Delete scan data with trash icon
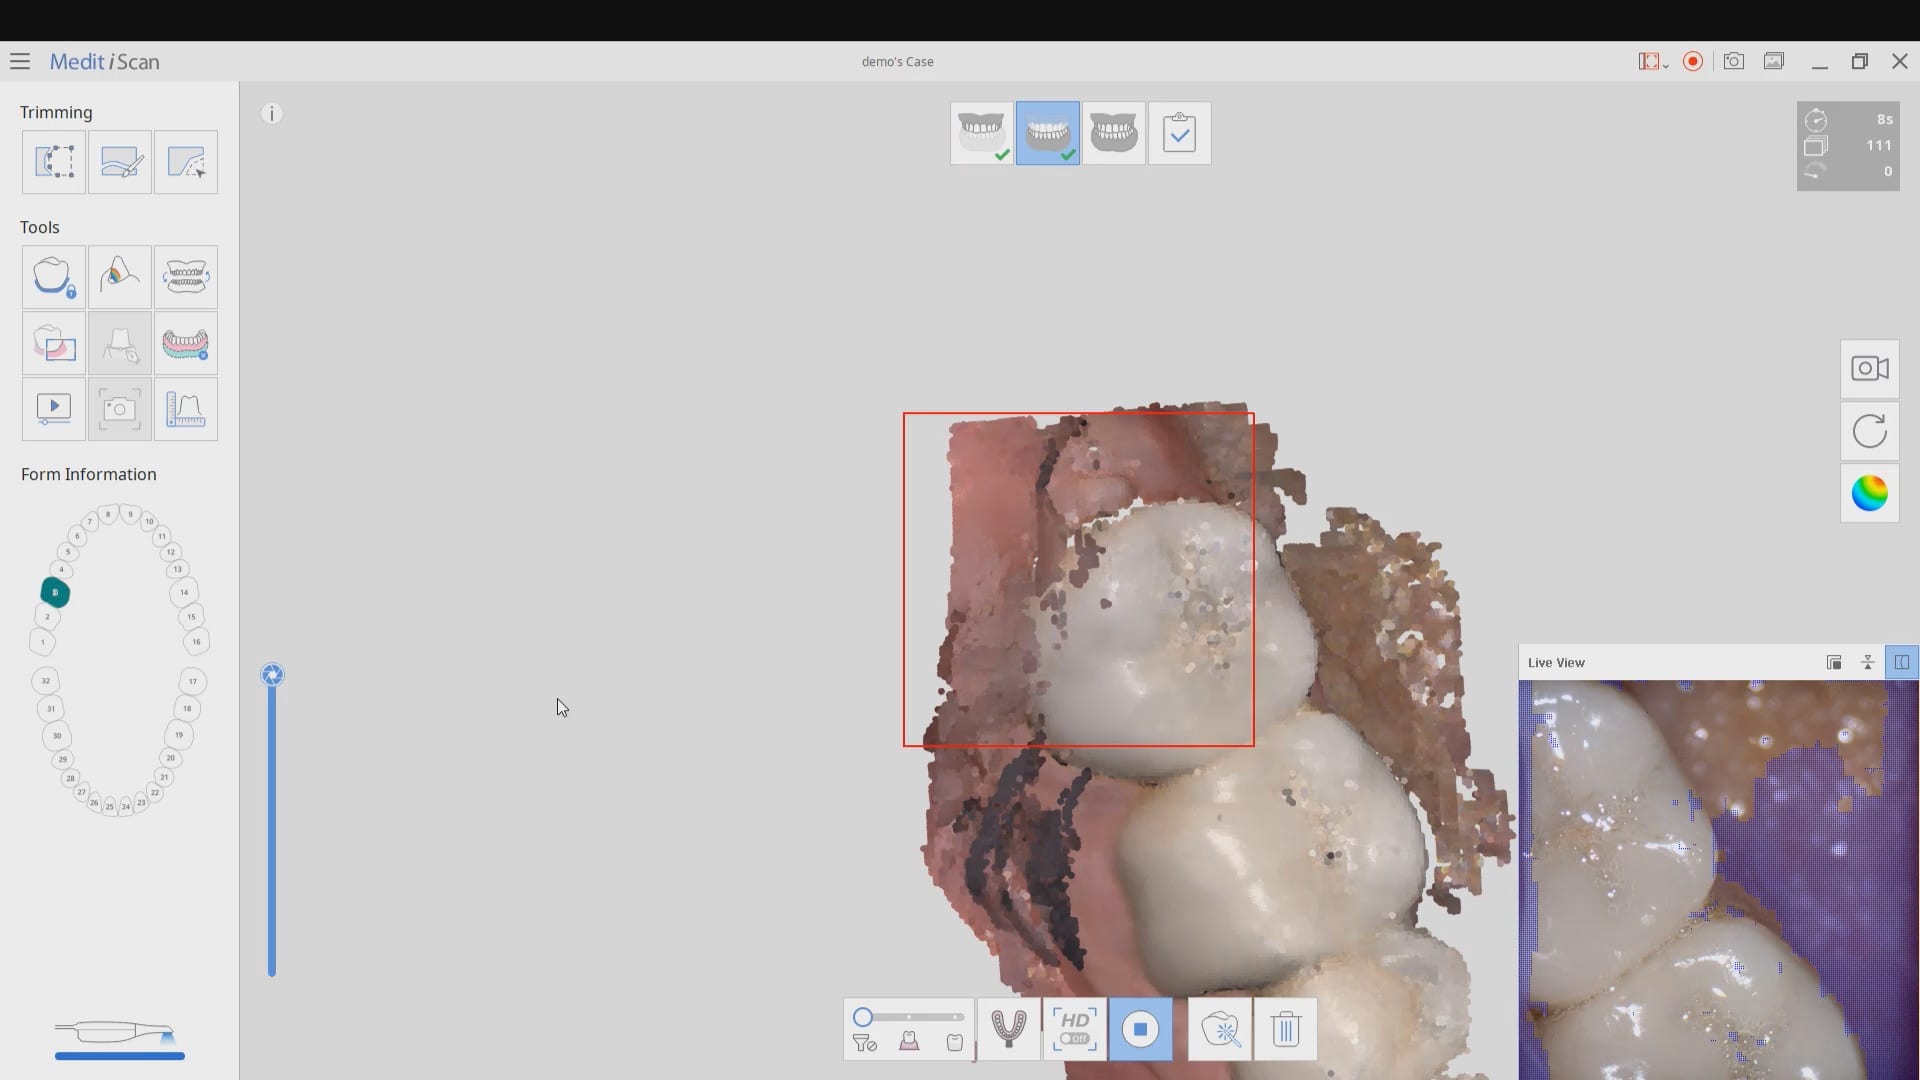The width and height of the screenshot is (1920, 1080). (1286, 1029)
